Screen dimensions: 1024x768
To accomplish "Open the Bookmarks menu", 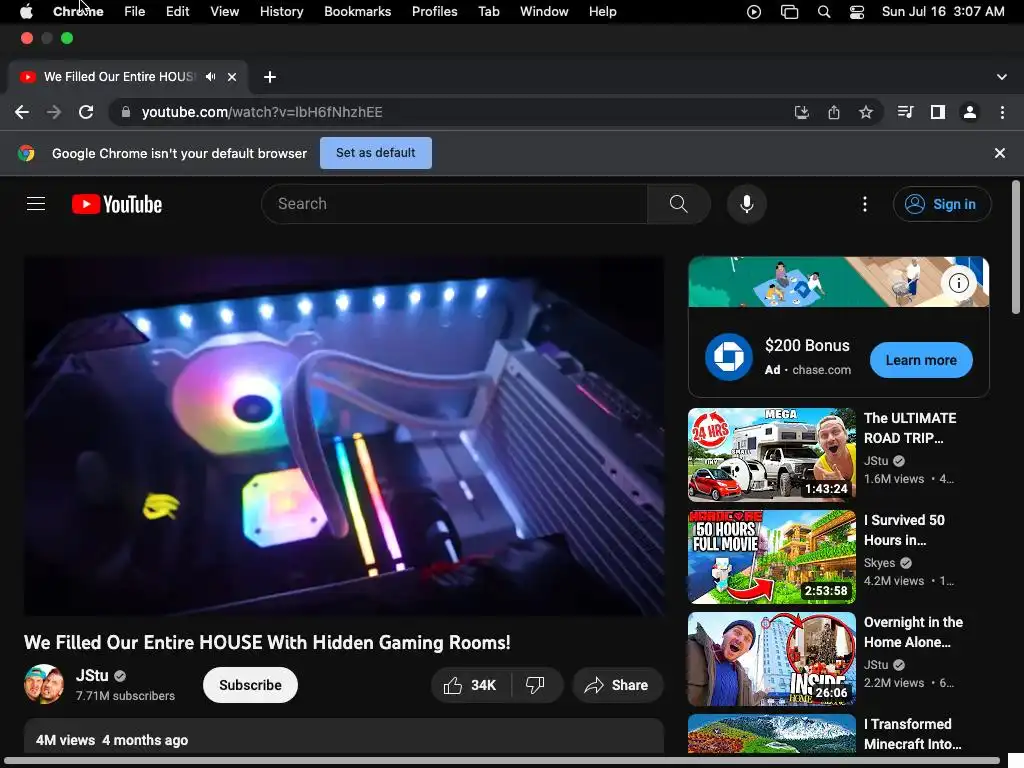I will (x=357, y=11).
